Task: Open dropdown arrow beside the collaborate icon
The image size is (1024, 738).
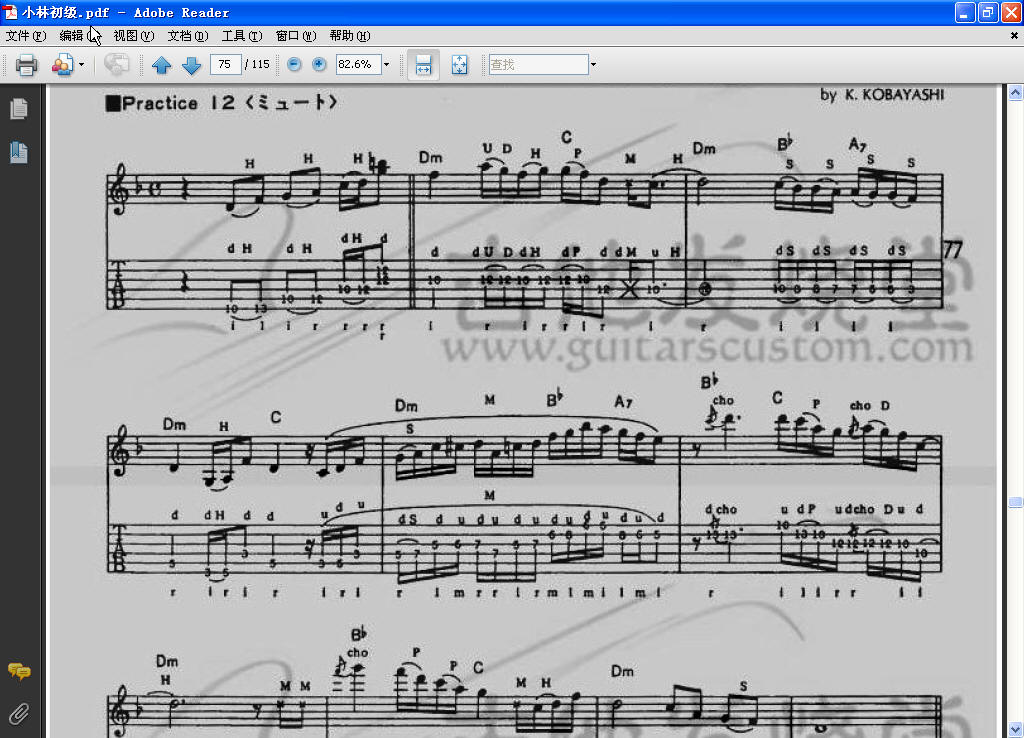Action: click(x=81, y=65)
